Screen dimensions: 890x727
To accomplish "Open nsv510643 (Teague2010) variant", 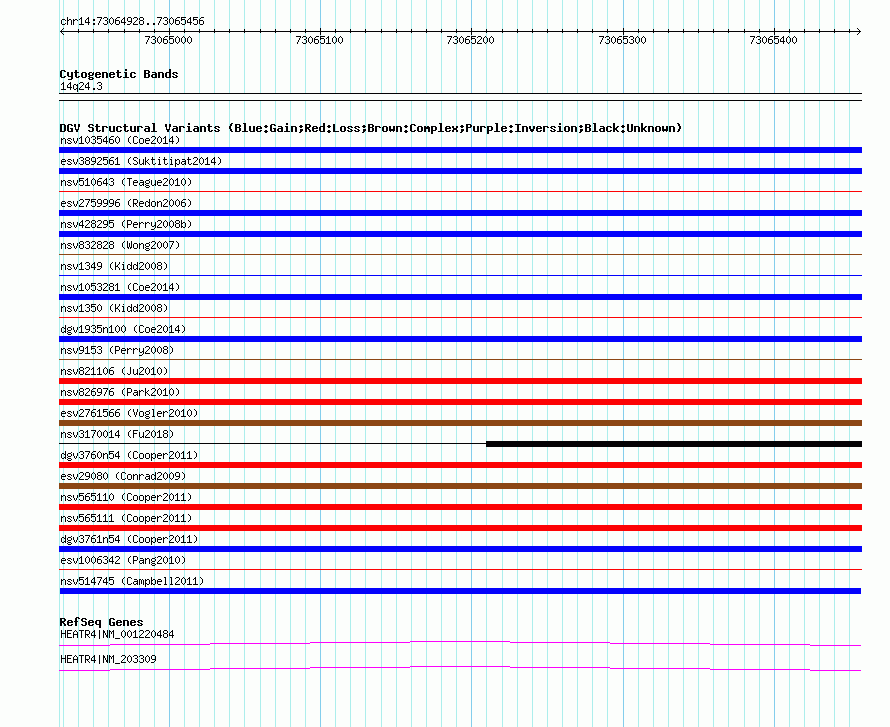I will point(126,182).
